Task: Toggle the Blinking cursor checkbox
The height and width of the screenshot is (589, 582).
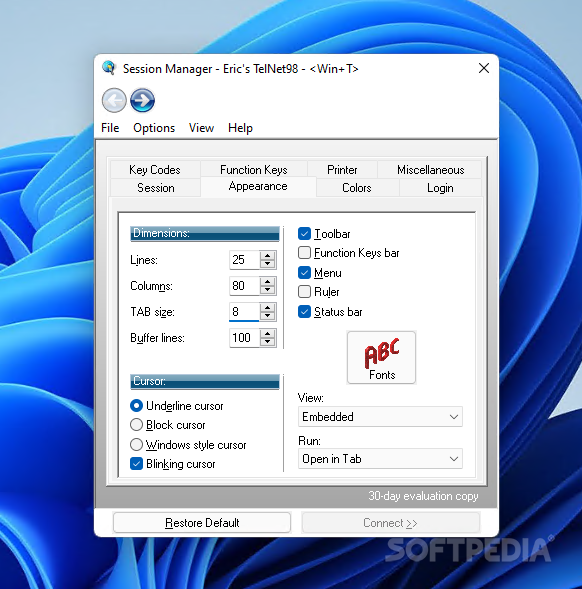Action: tap(136, 464)
